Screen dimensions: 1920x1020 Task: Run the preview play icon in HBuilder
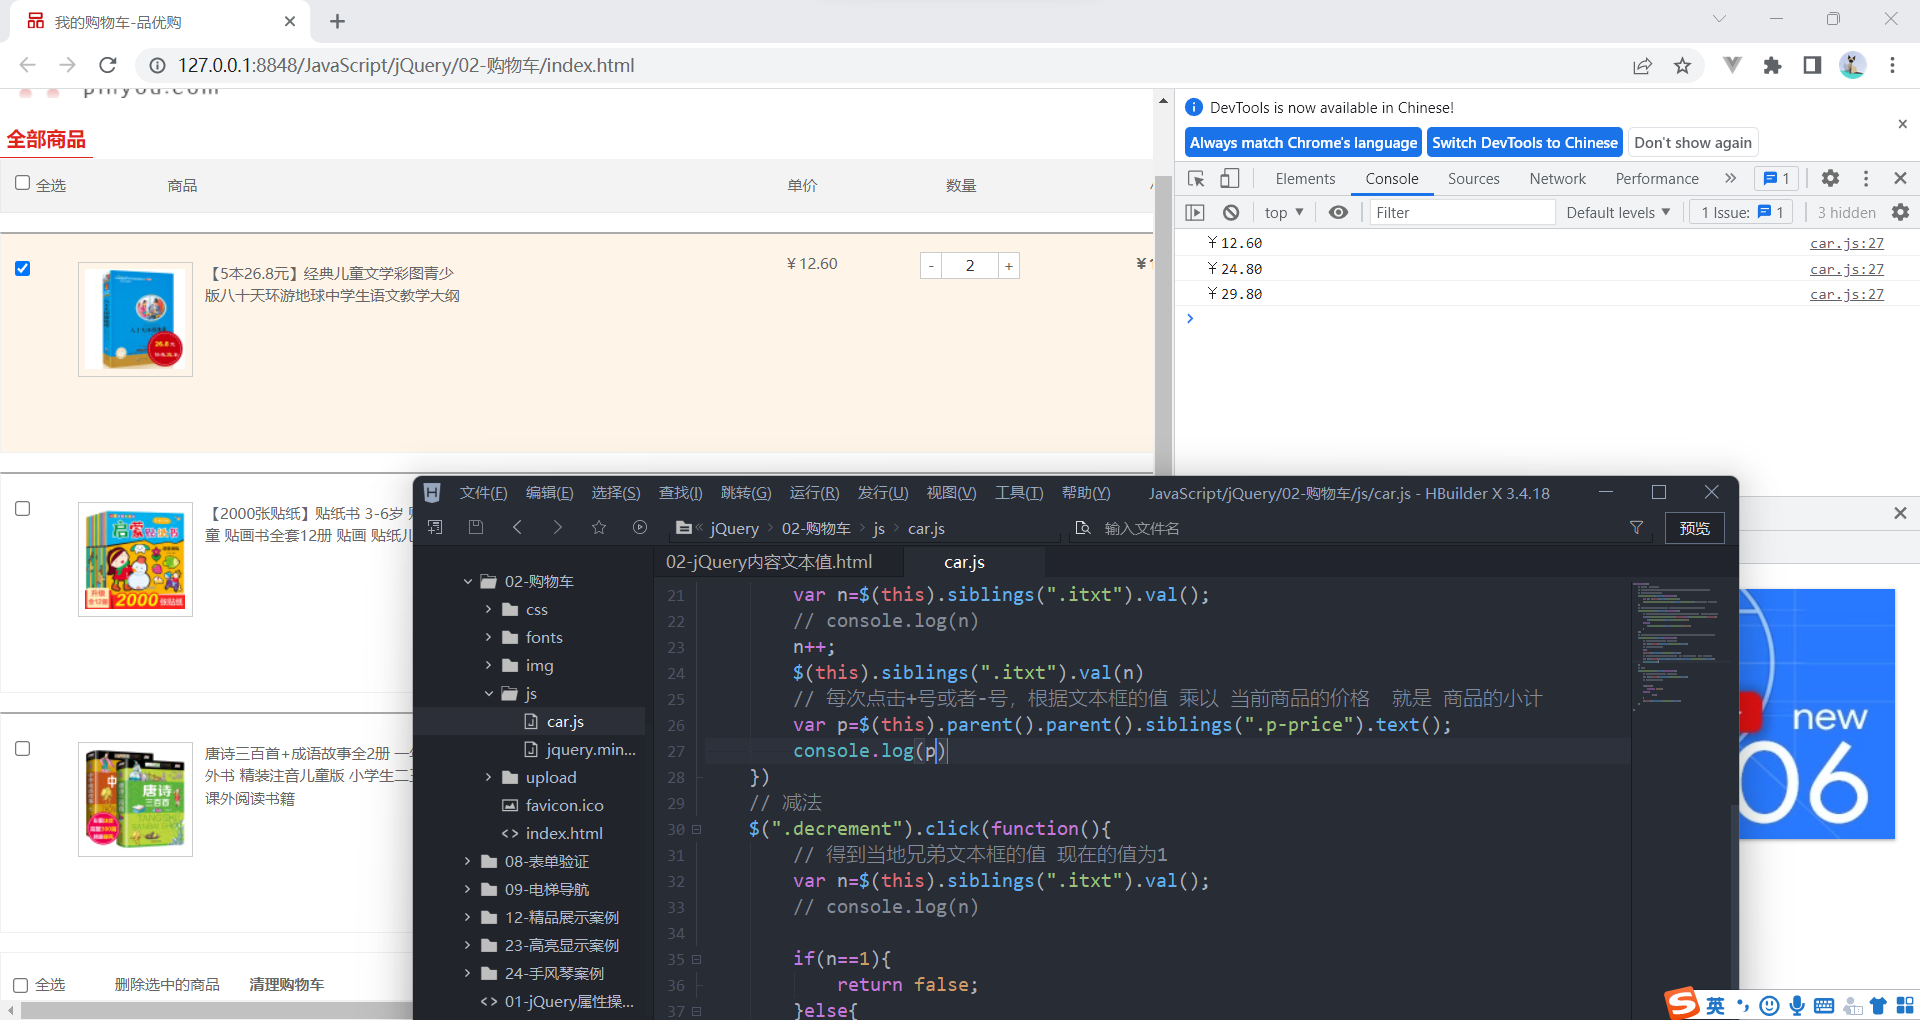pyautogui.click(x=639, y=527)
